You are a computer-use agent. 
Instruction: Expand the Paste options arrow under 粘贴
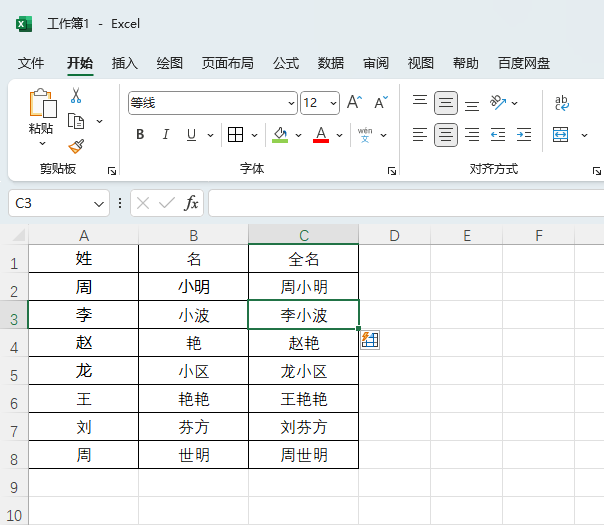click(x=42, y=144)
